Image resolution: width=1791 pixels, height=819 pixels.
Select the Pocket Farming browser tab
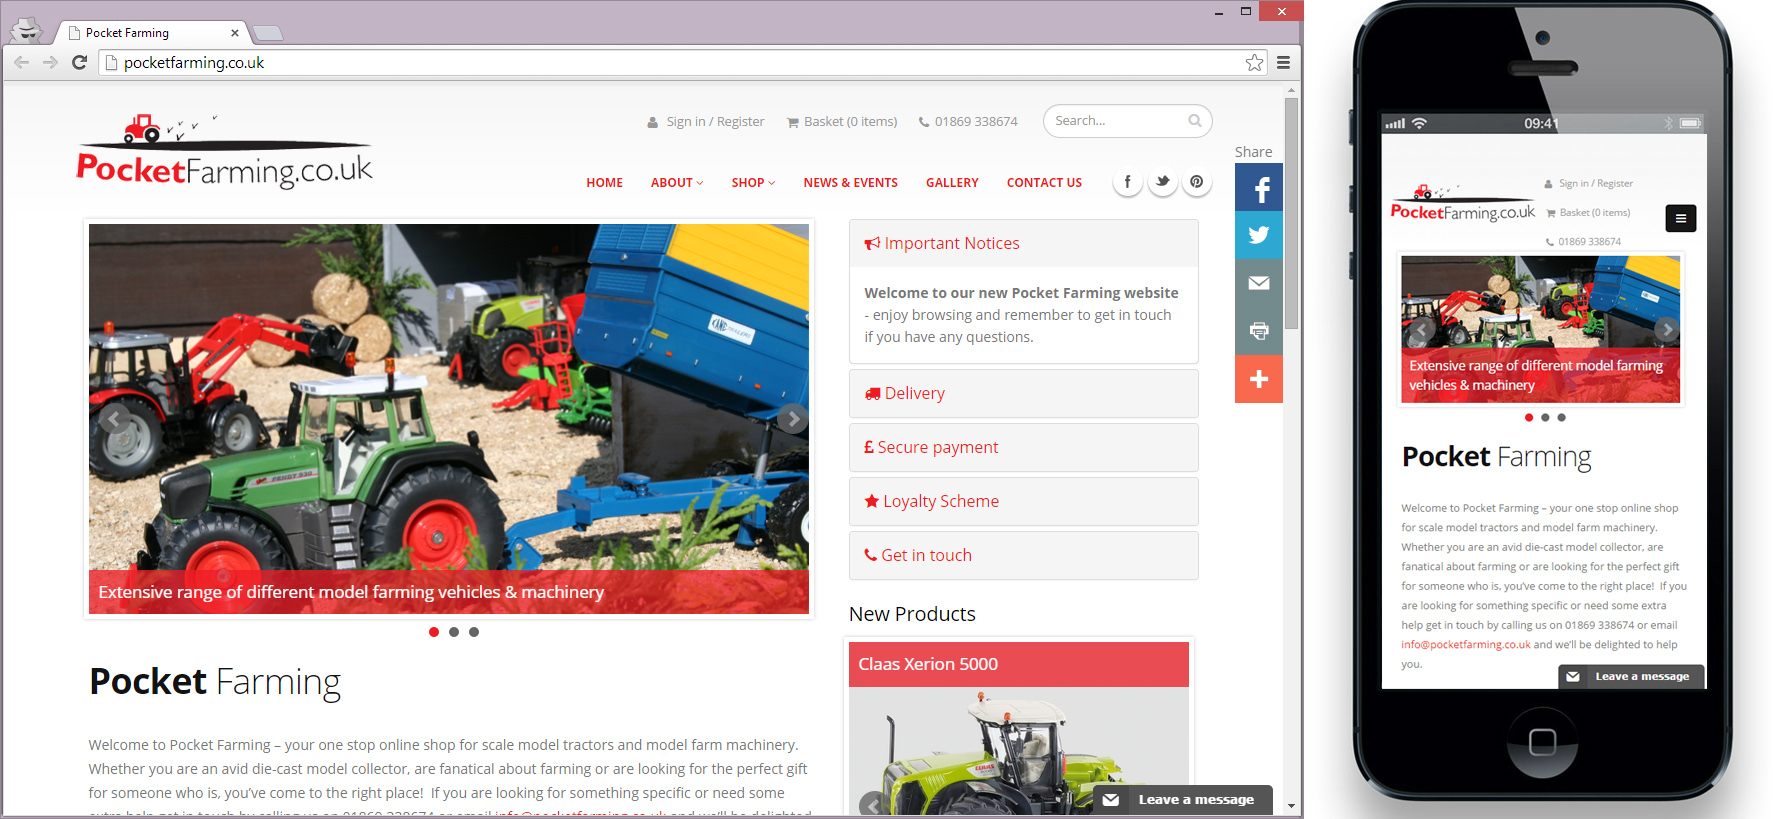pos(150,33)
